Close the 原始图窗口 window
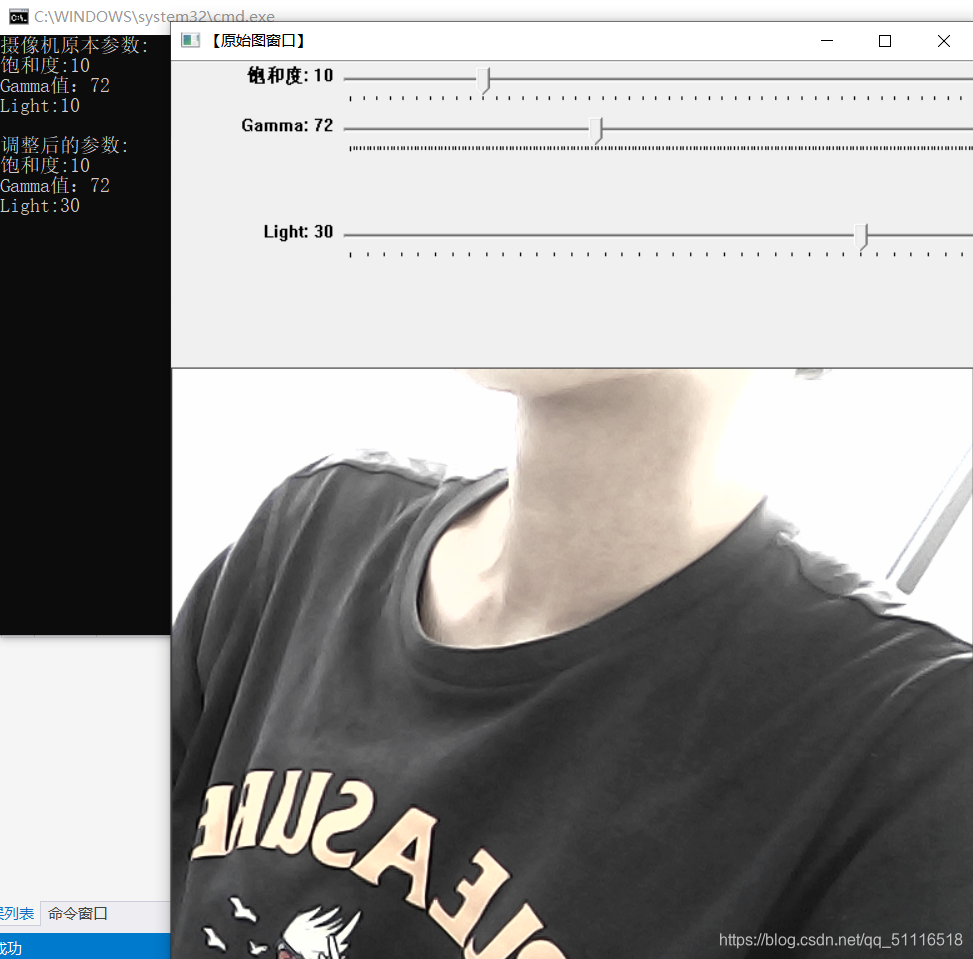 [943, 41]
